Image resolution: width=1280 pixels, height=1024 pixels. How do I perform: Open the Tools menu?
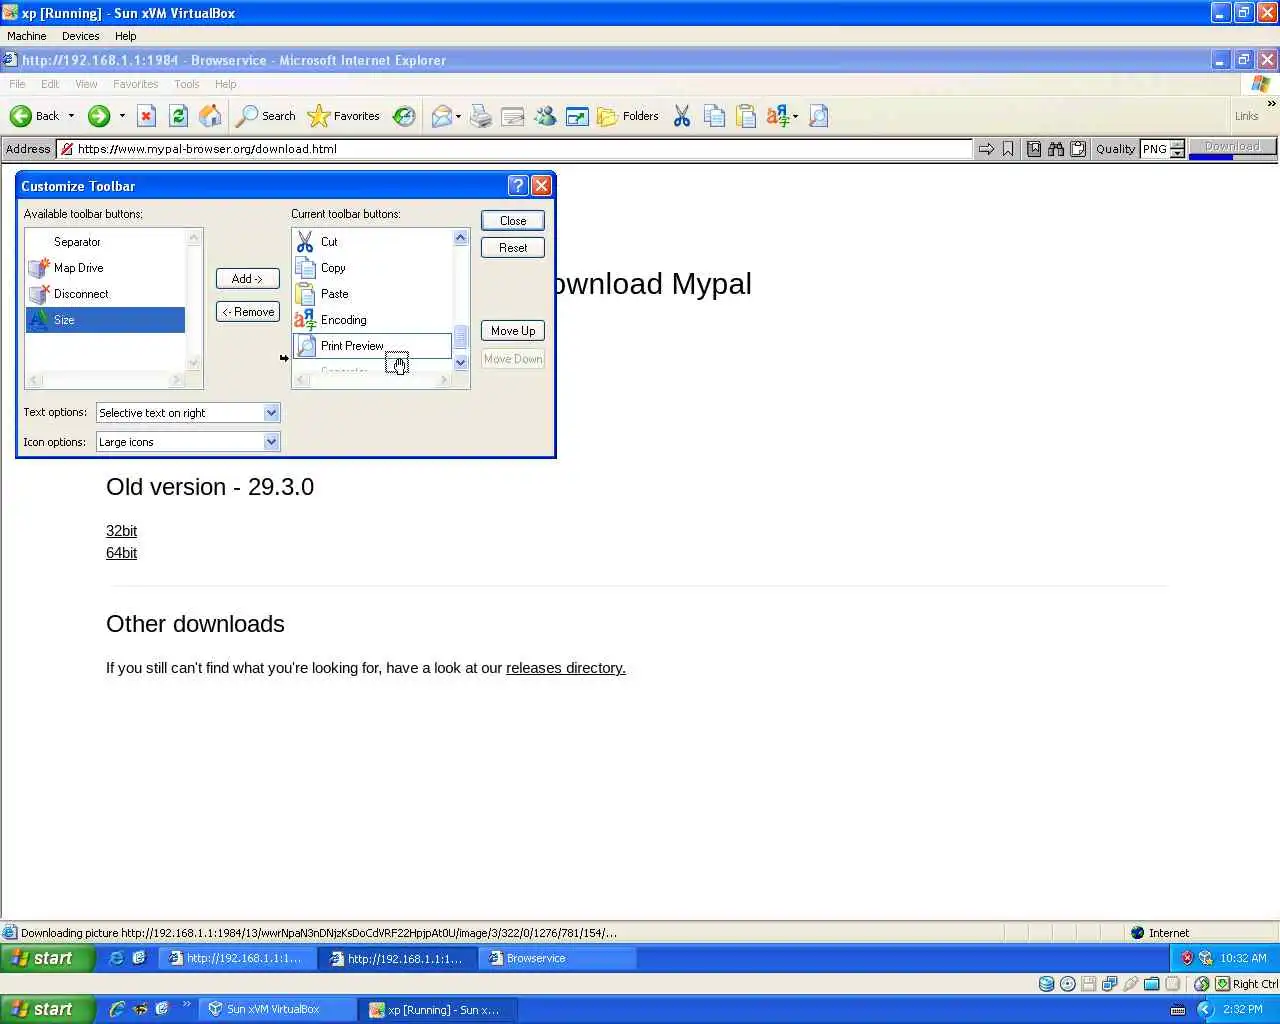coord(187,84)
